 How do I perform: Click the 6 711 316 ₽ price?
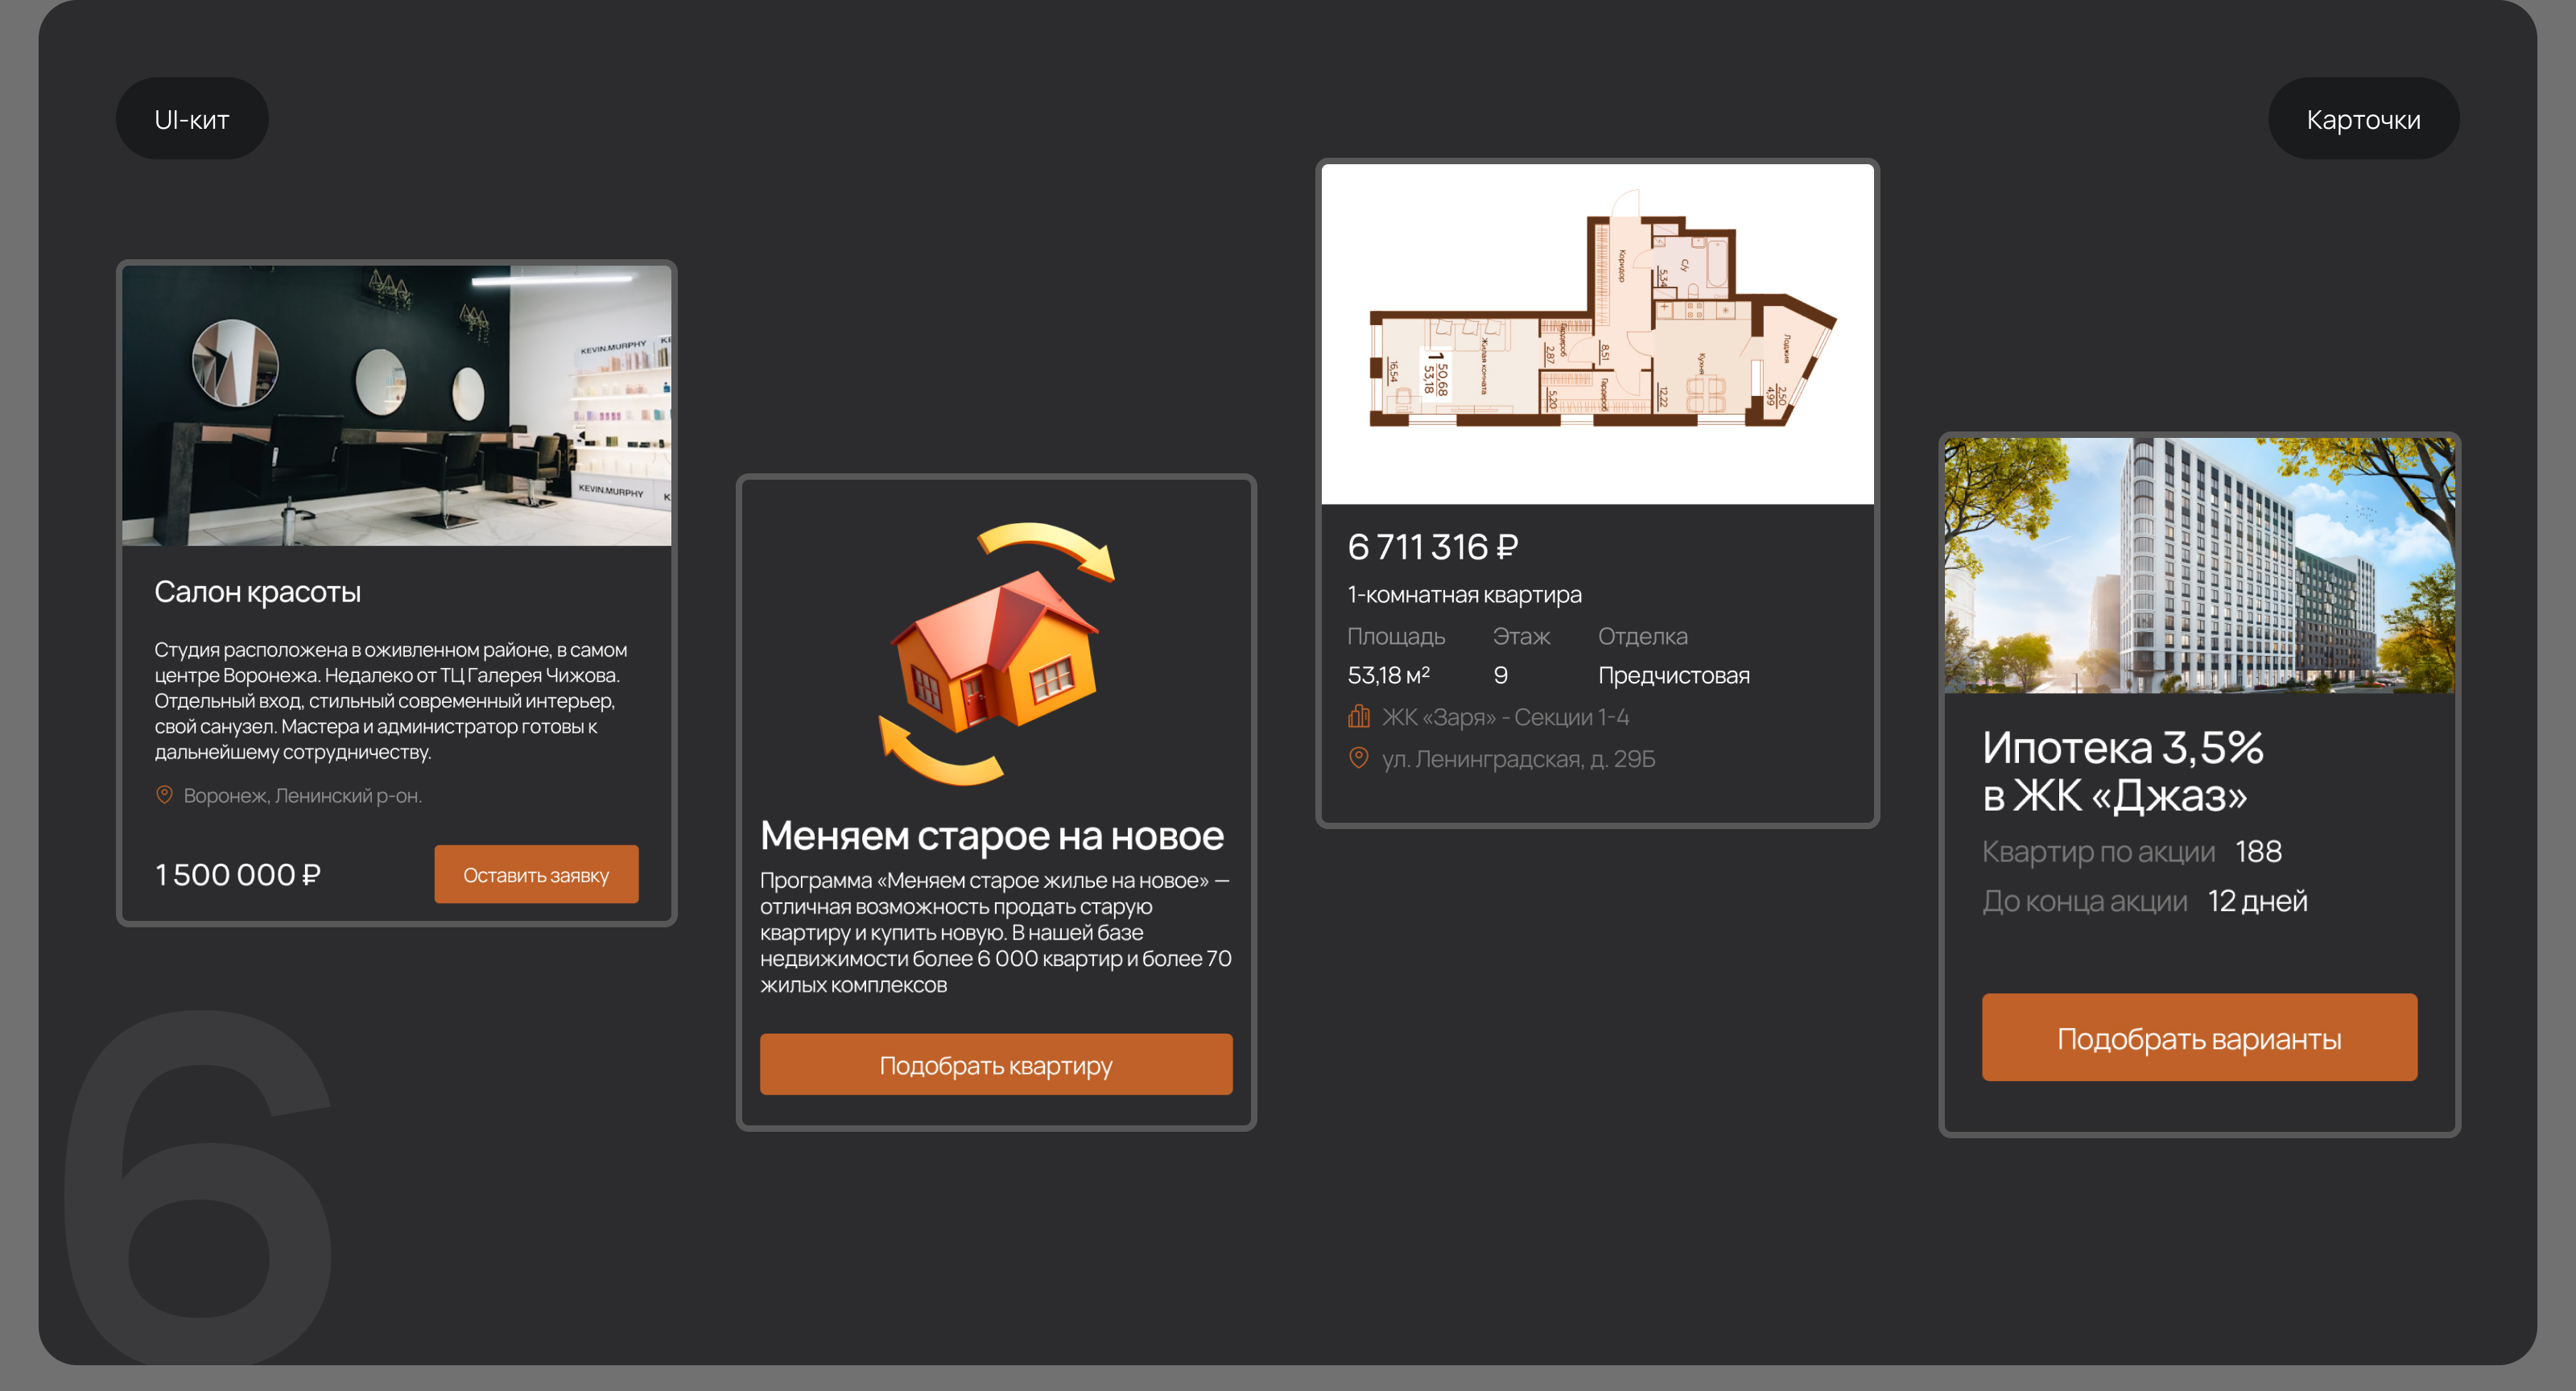[x=1432, y=547]
